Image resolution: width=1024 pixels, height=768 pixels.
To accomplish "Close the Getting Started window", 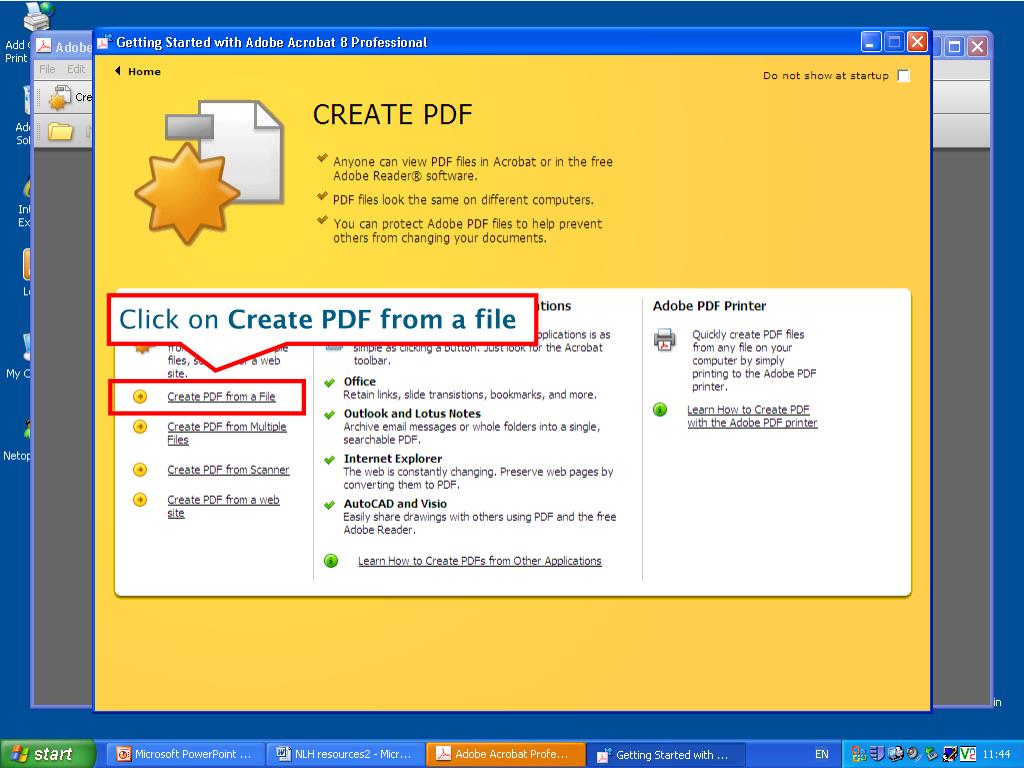I will 917,42.
